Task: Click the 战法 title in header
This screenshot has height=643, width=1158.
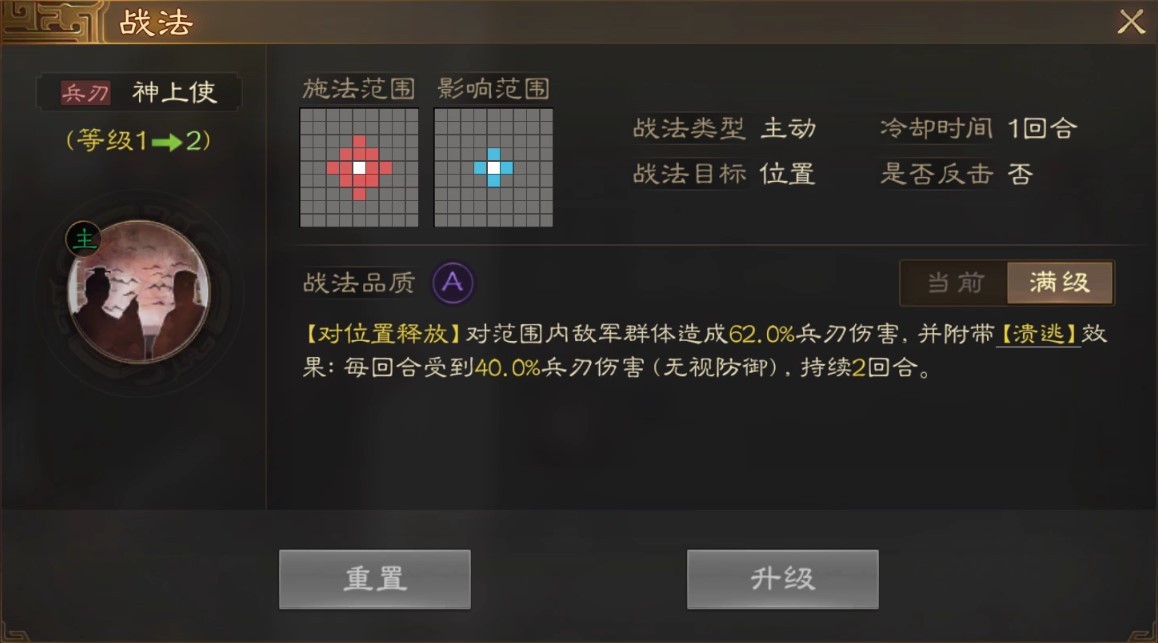Action: coord(156,23)
